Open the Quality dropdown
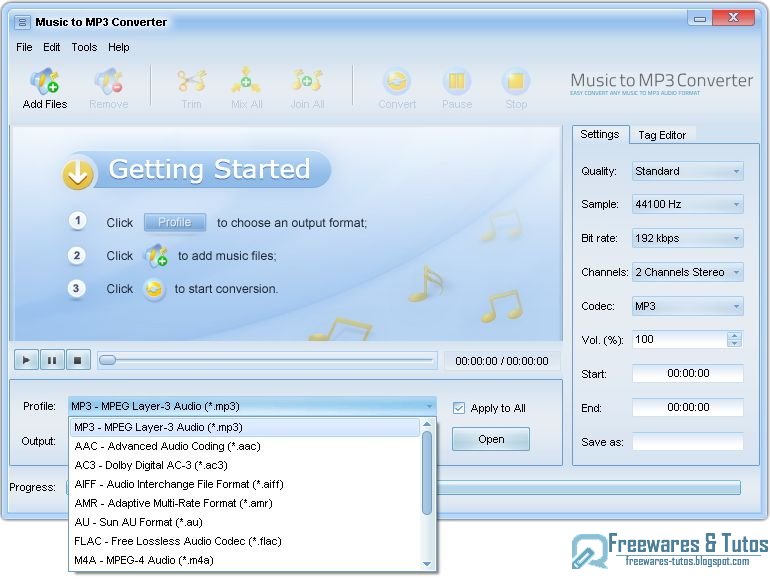 pos(688,171)
